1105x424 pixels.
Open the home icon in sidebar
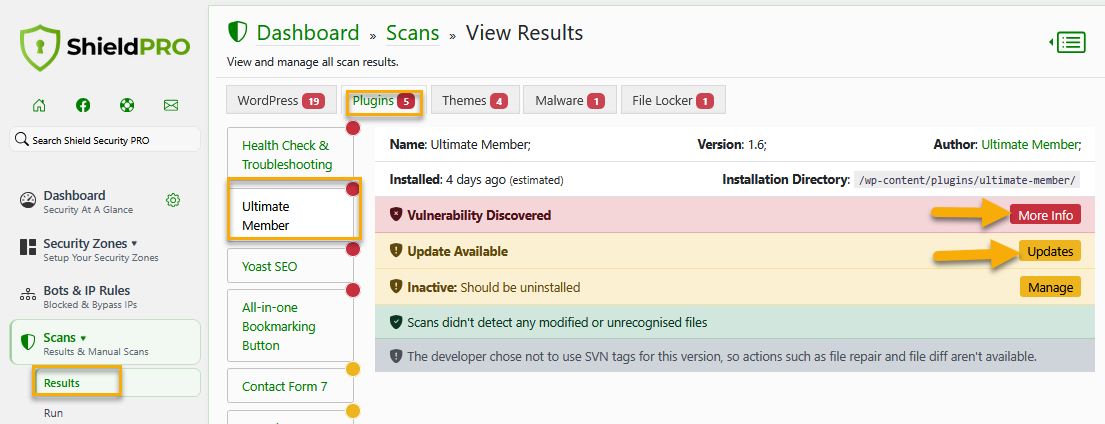(x=39, y=106)
